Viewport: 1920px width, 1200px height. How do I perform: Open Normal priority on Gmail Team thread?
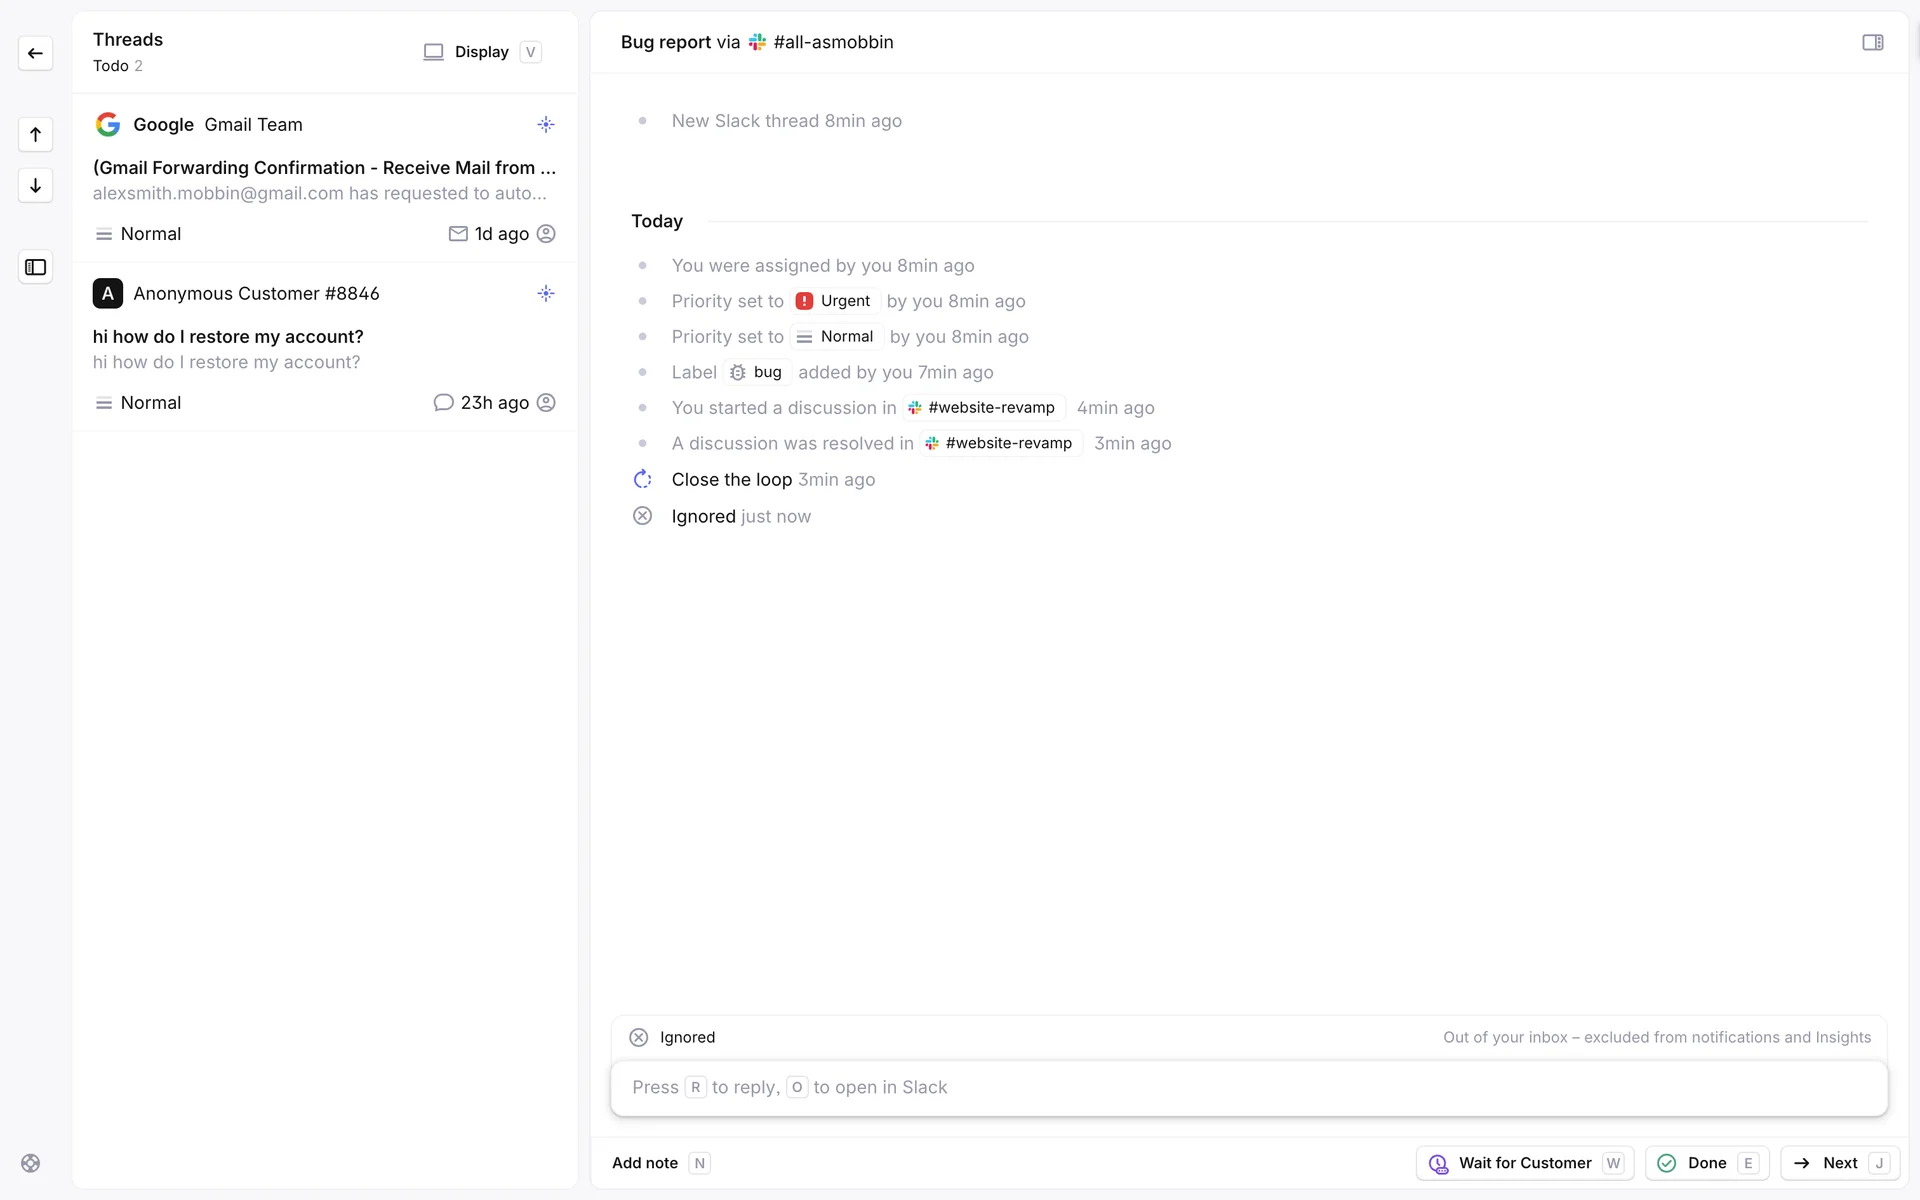pyautogui.click(x=139, y=234)
